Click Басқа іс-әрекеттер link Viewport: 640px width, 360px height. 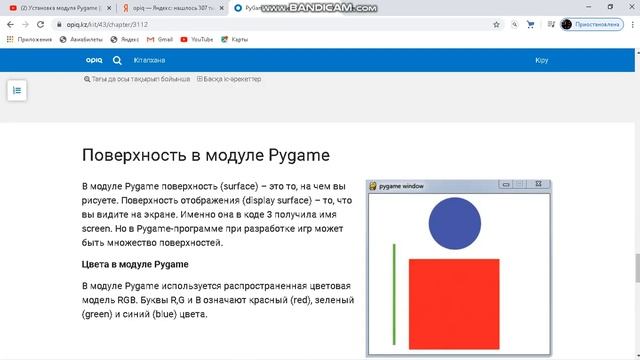click(229, 79)
